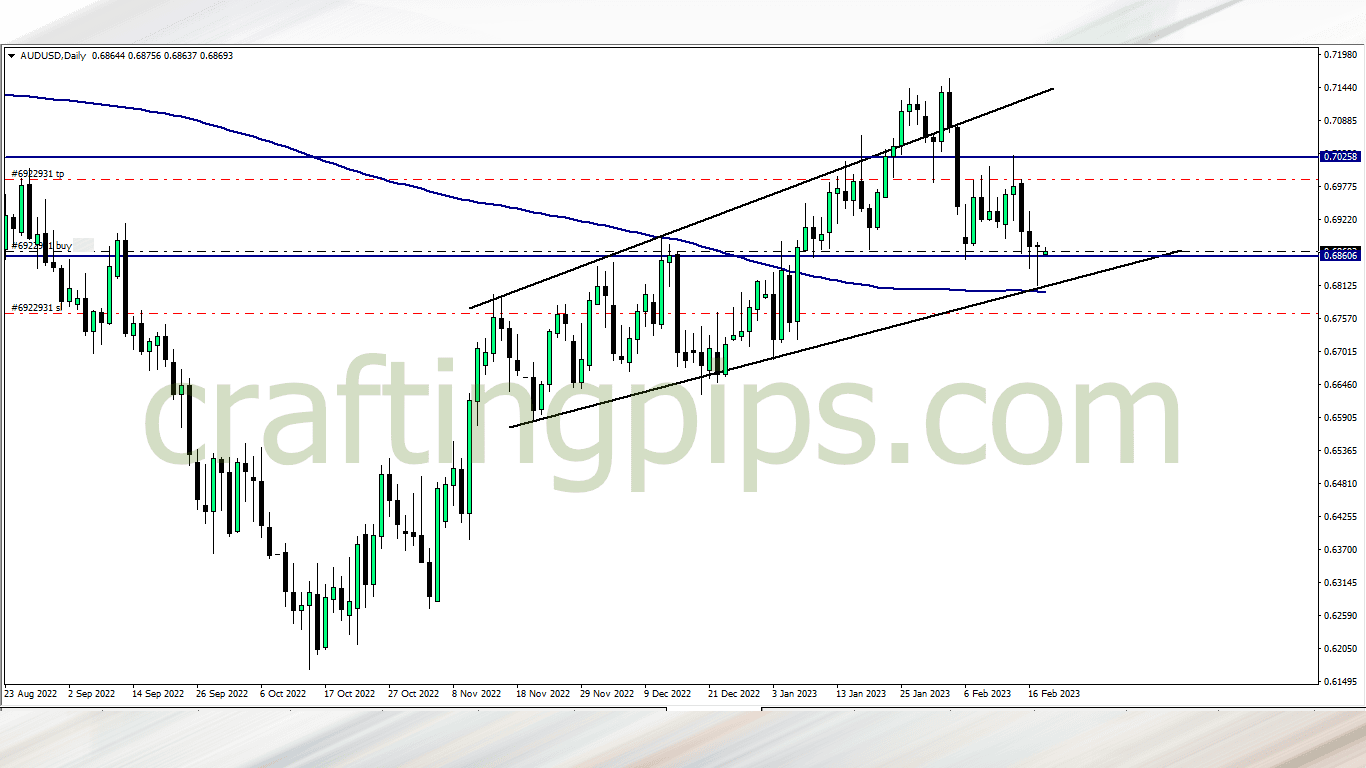Click 0.67015 on the price scale
Image resolution: width=1366 pixels, height=768 pixels.
pos(1340,351)
